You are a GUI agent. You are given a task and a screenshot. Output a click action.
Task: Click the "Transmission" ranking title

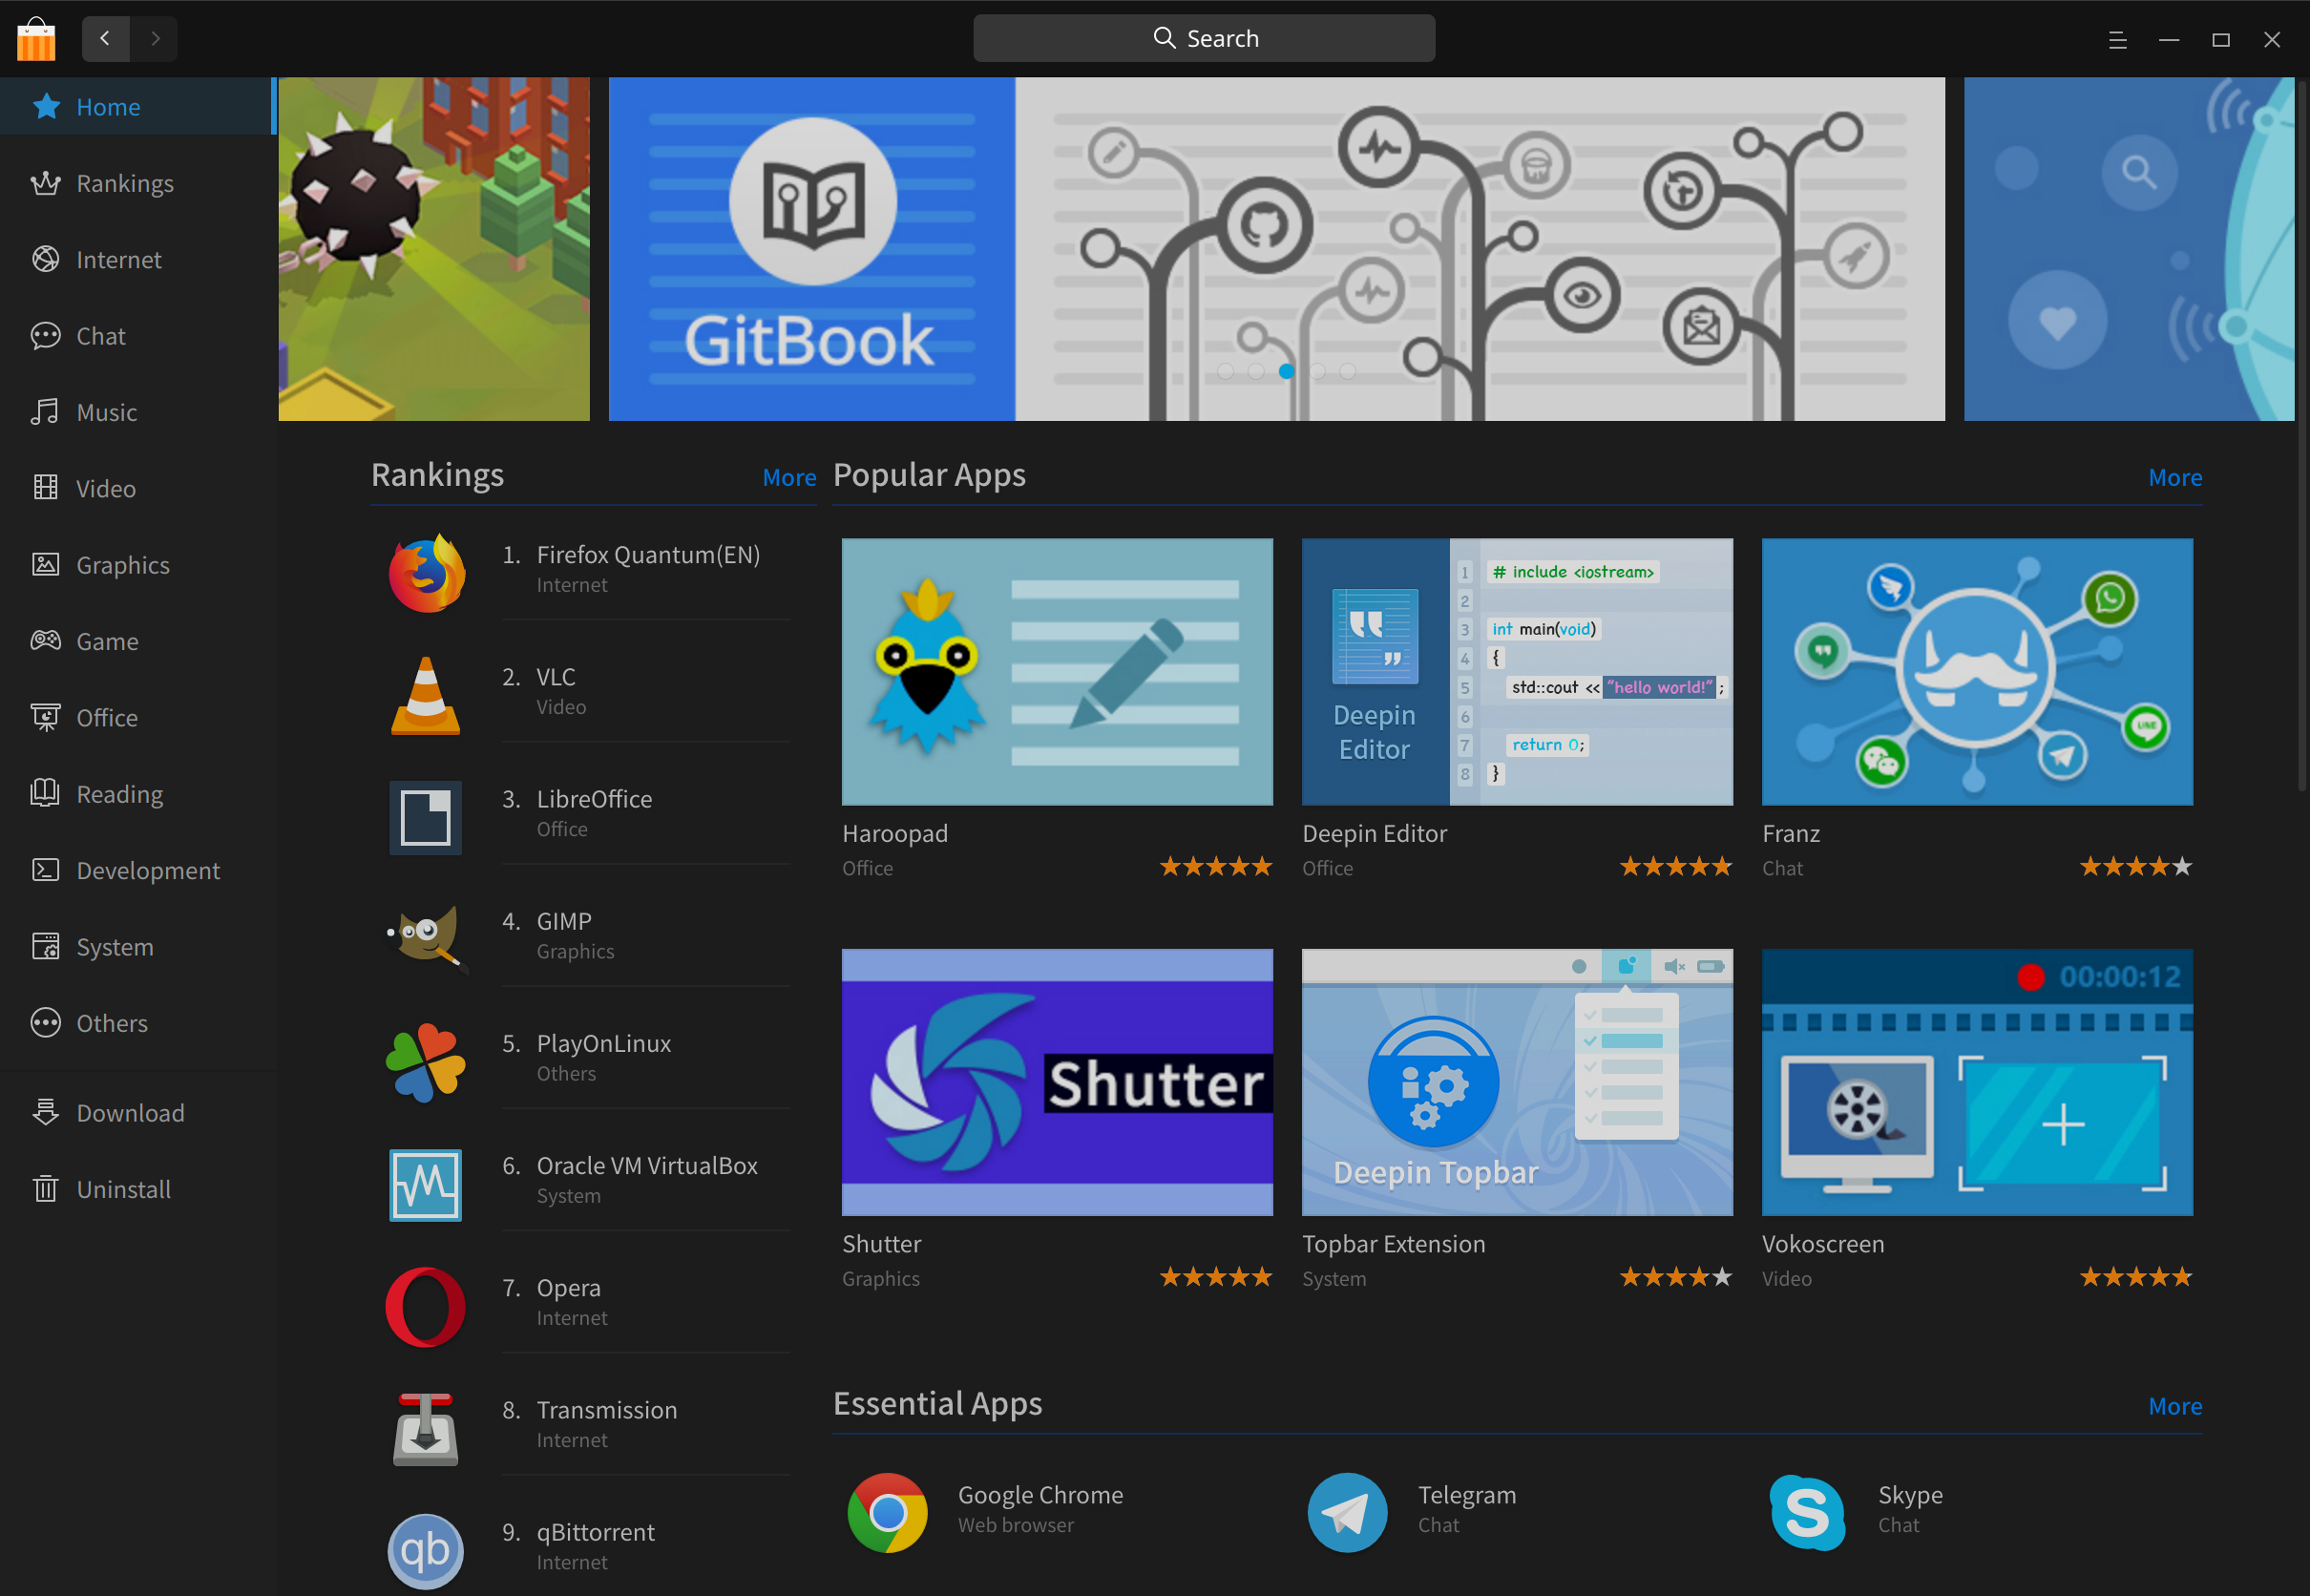point(607,1410)
